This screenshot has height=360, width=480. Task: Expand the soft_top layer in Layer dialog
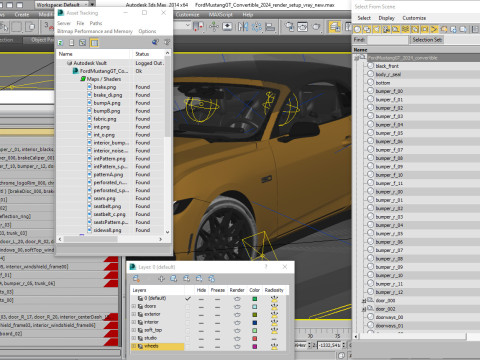pos(134,330)
